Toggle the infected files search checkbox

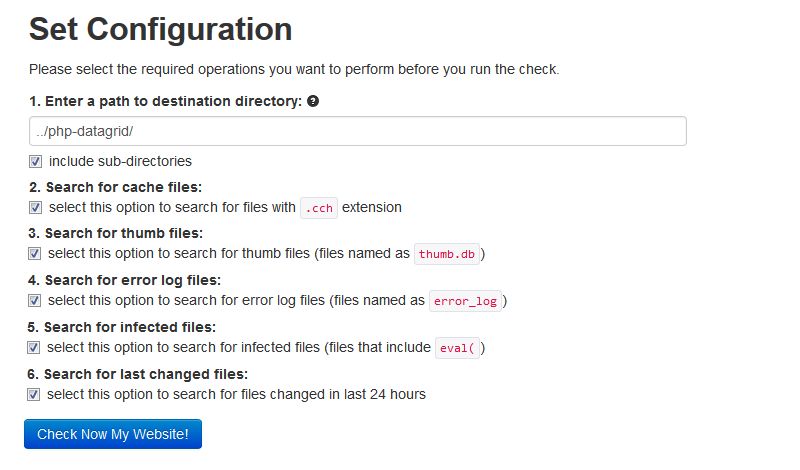[33, 348]
